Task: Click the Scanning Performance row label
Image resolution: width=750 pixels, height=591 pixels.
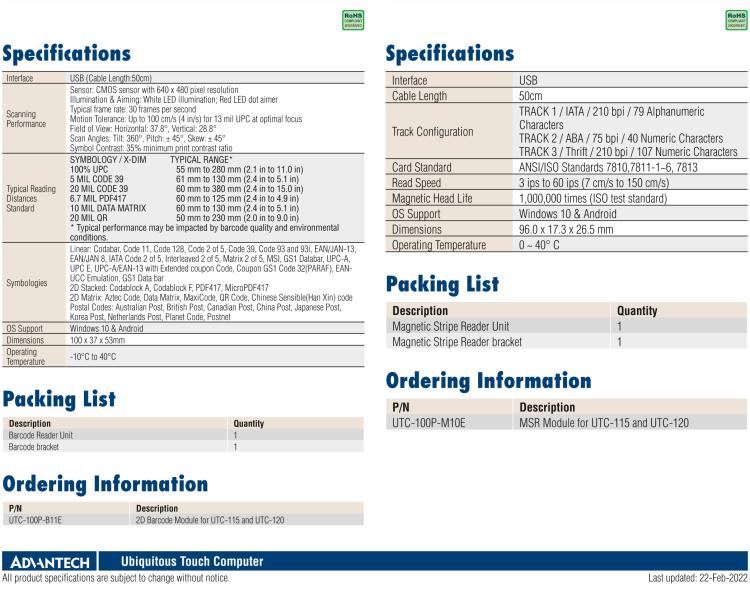Action: pyautogui.click(x=27, y=119)
